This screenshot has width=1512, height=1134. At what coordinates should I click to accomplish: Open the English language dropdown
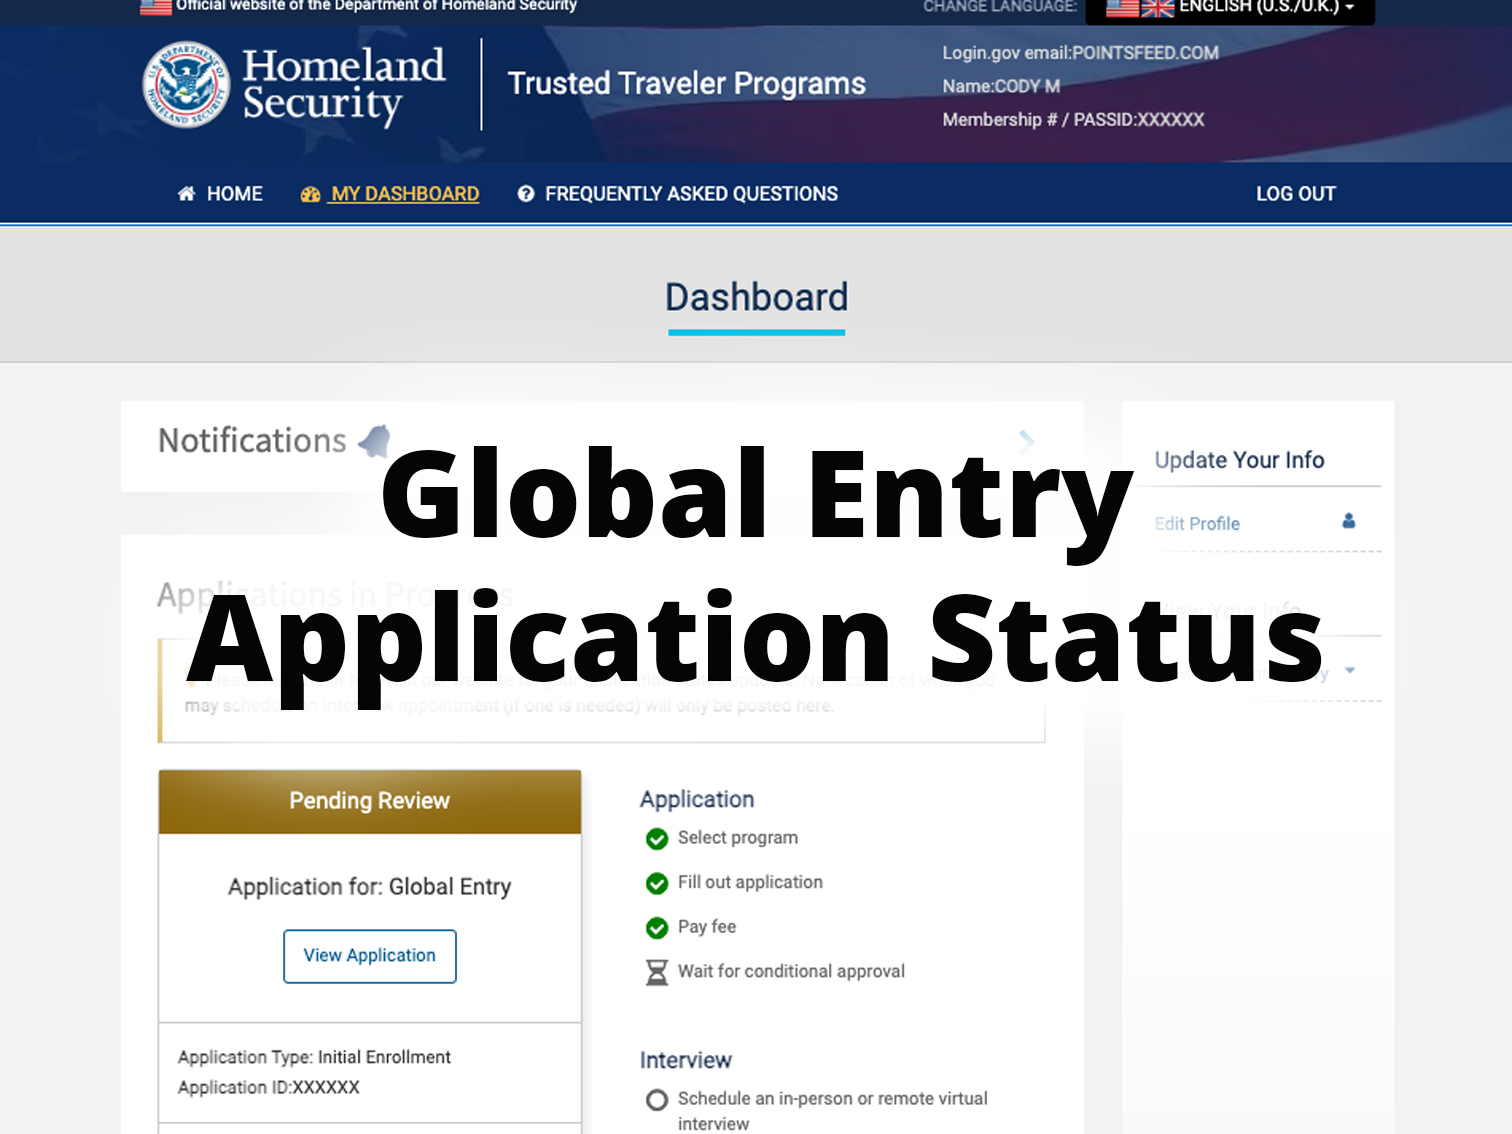(x=1266, y=8)
